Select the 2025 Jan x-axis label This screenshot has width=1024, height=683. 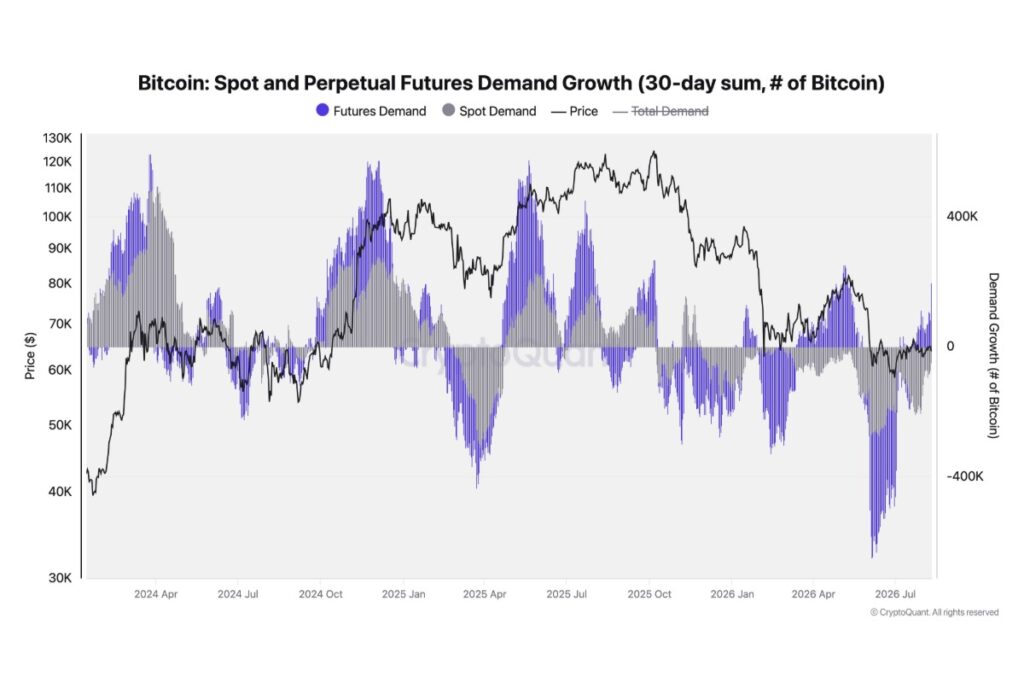tap(403, 594)
